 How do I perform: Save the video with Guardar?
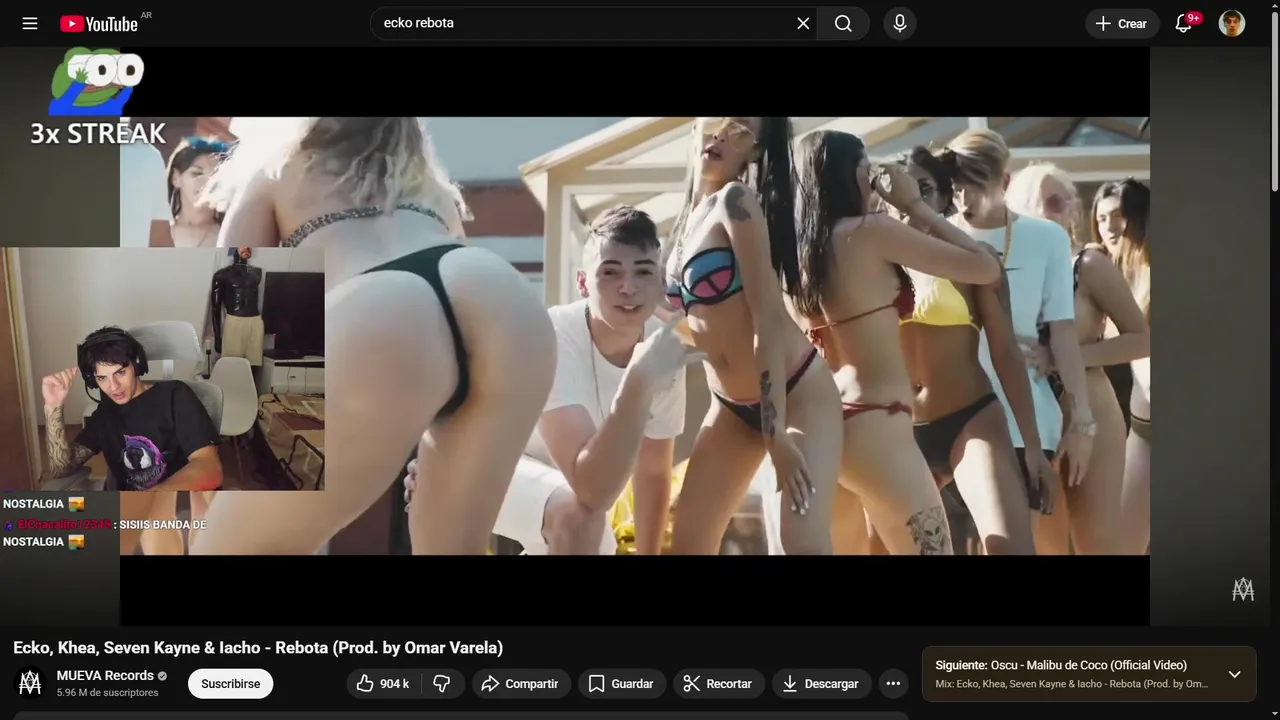pos(622,683)
